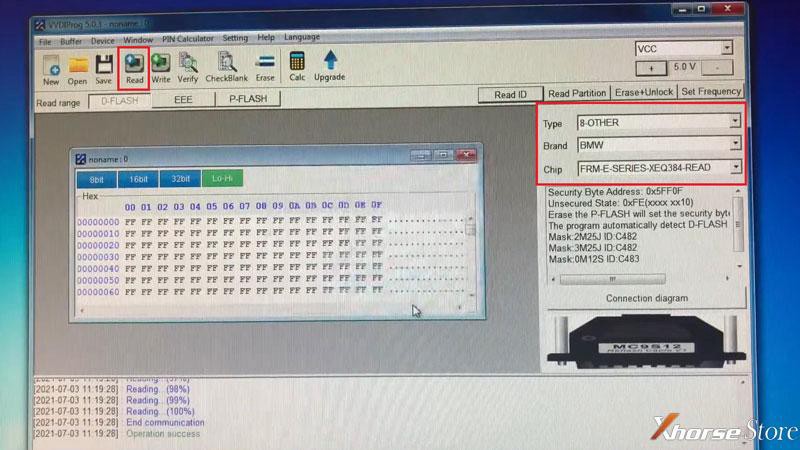
Task: Click hex row address 00000060
Action: 98,292
